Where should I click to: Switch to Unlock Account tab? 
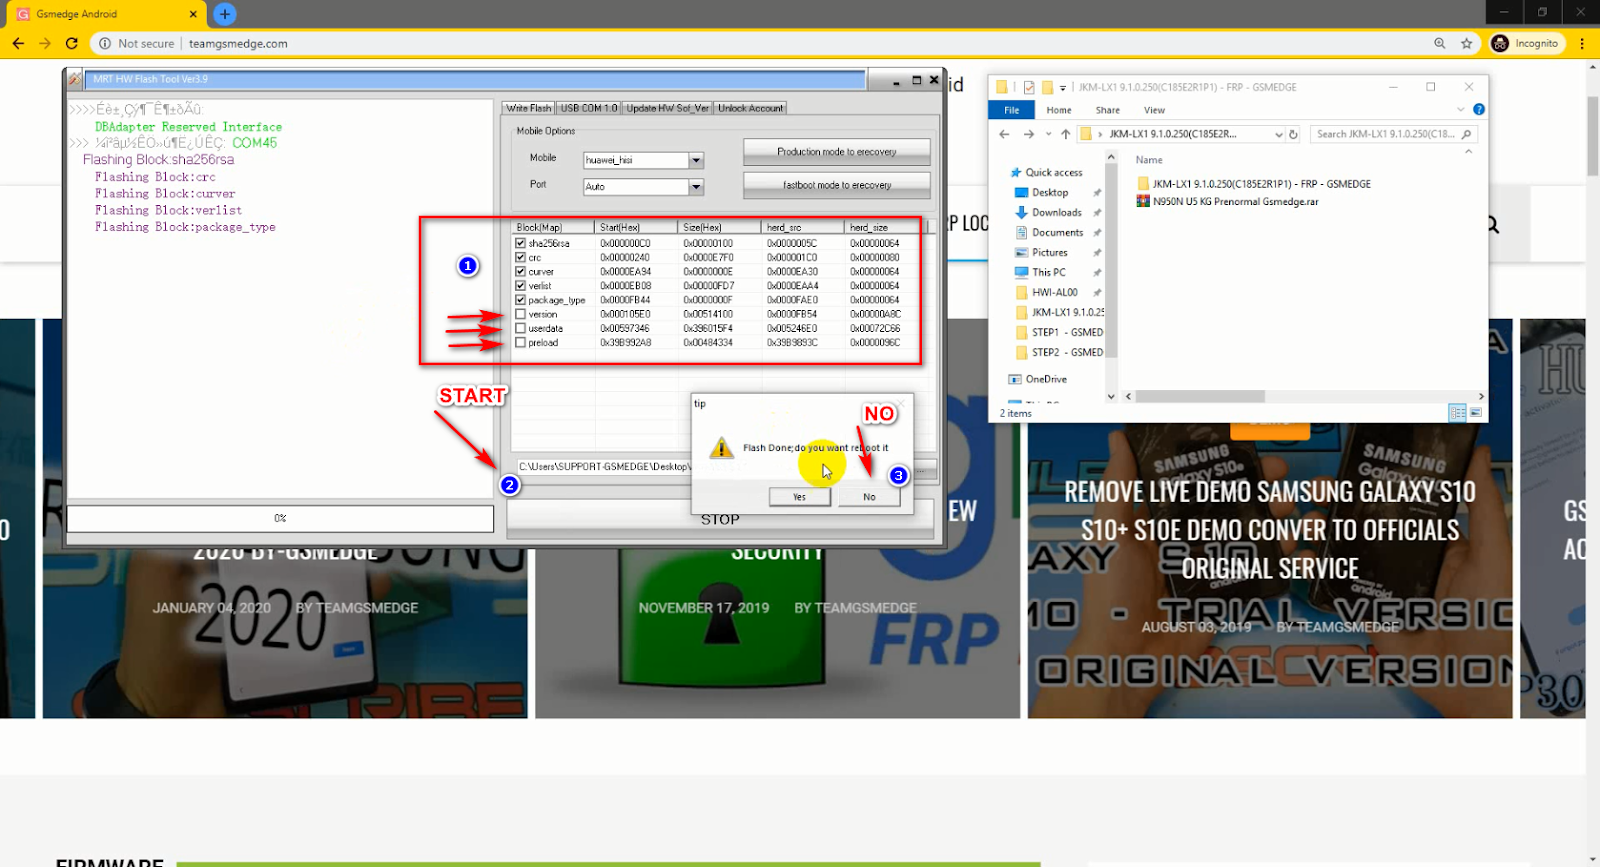tap(751, 108)
